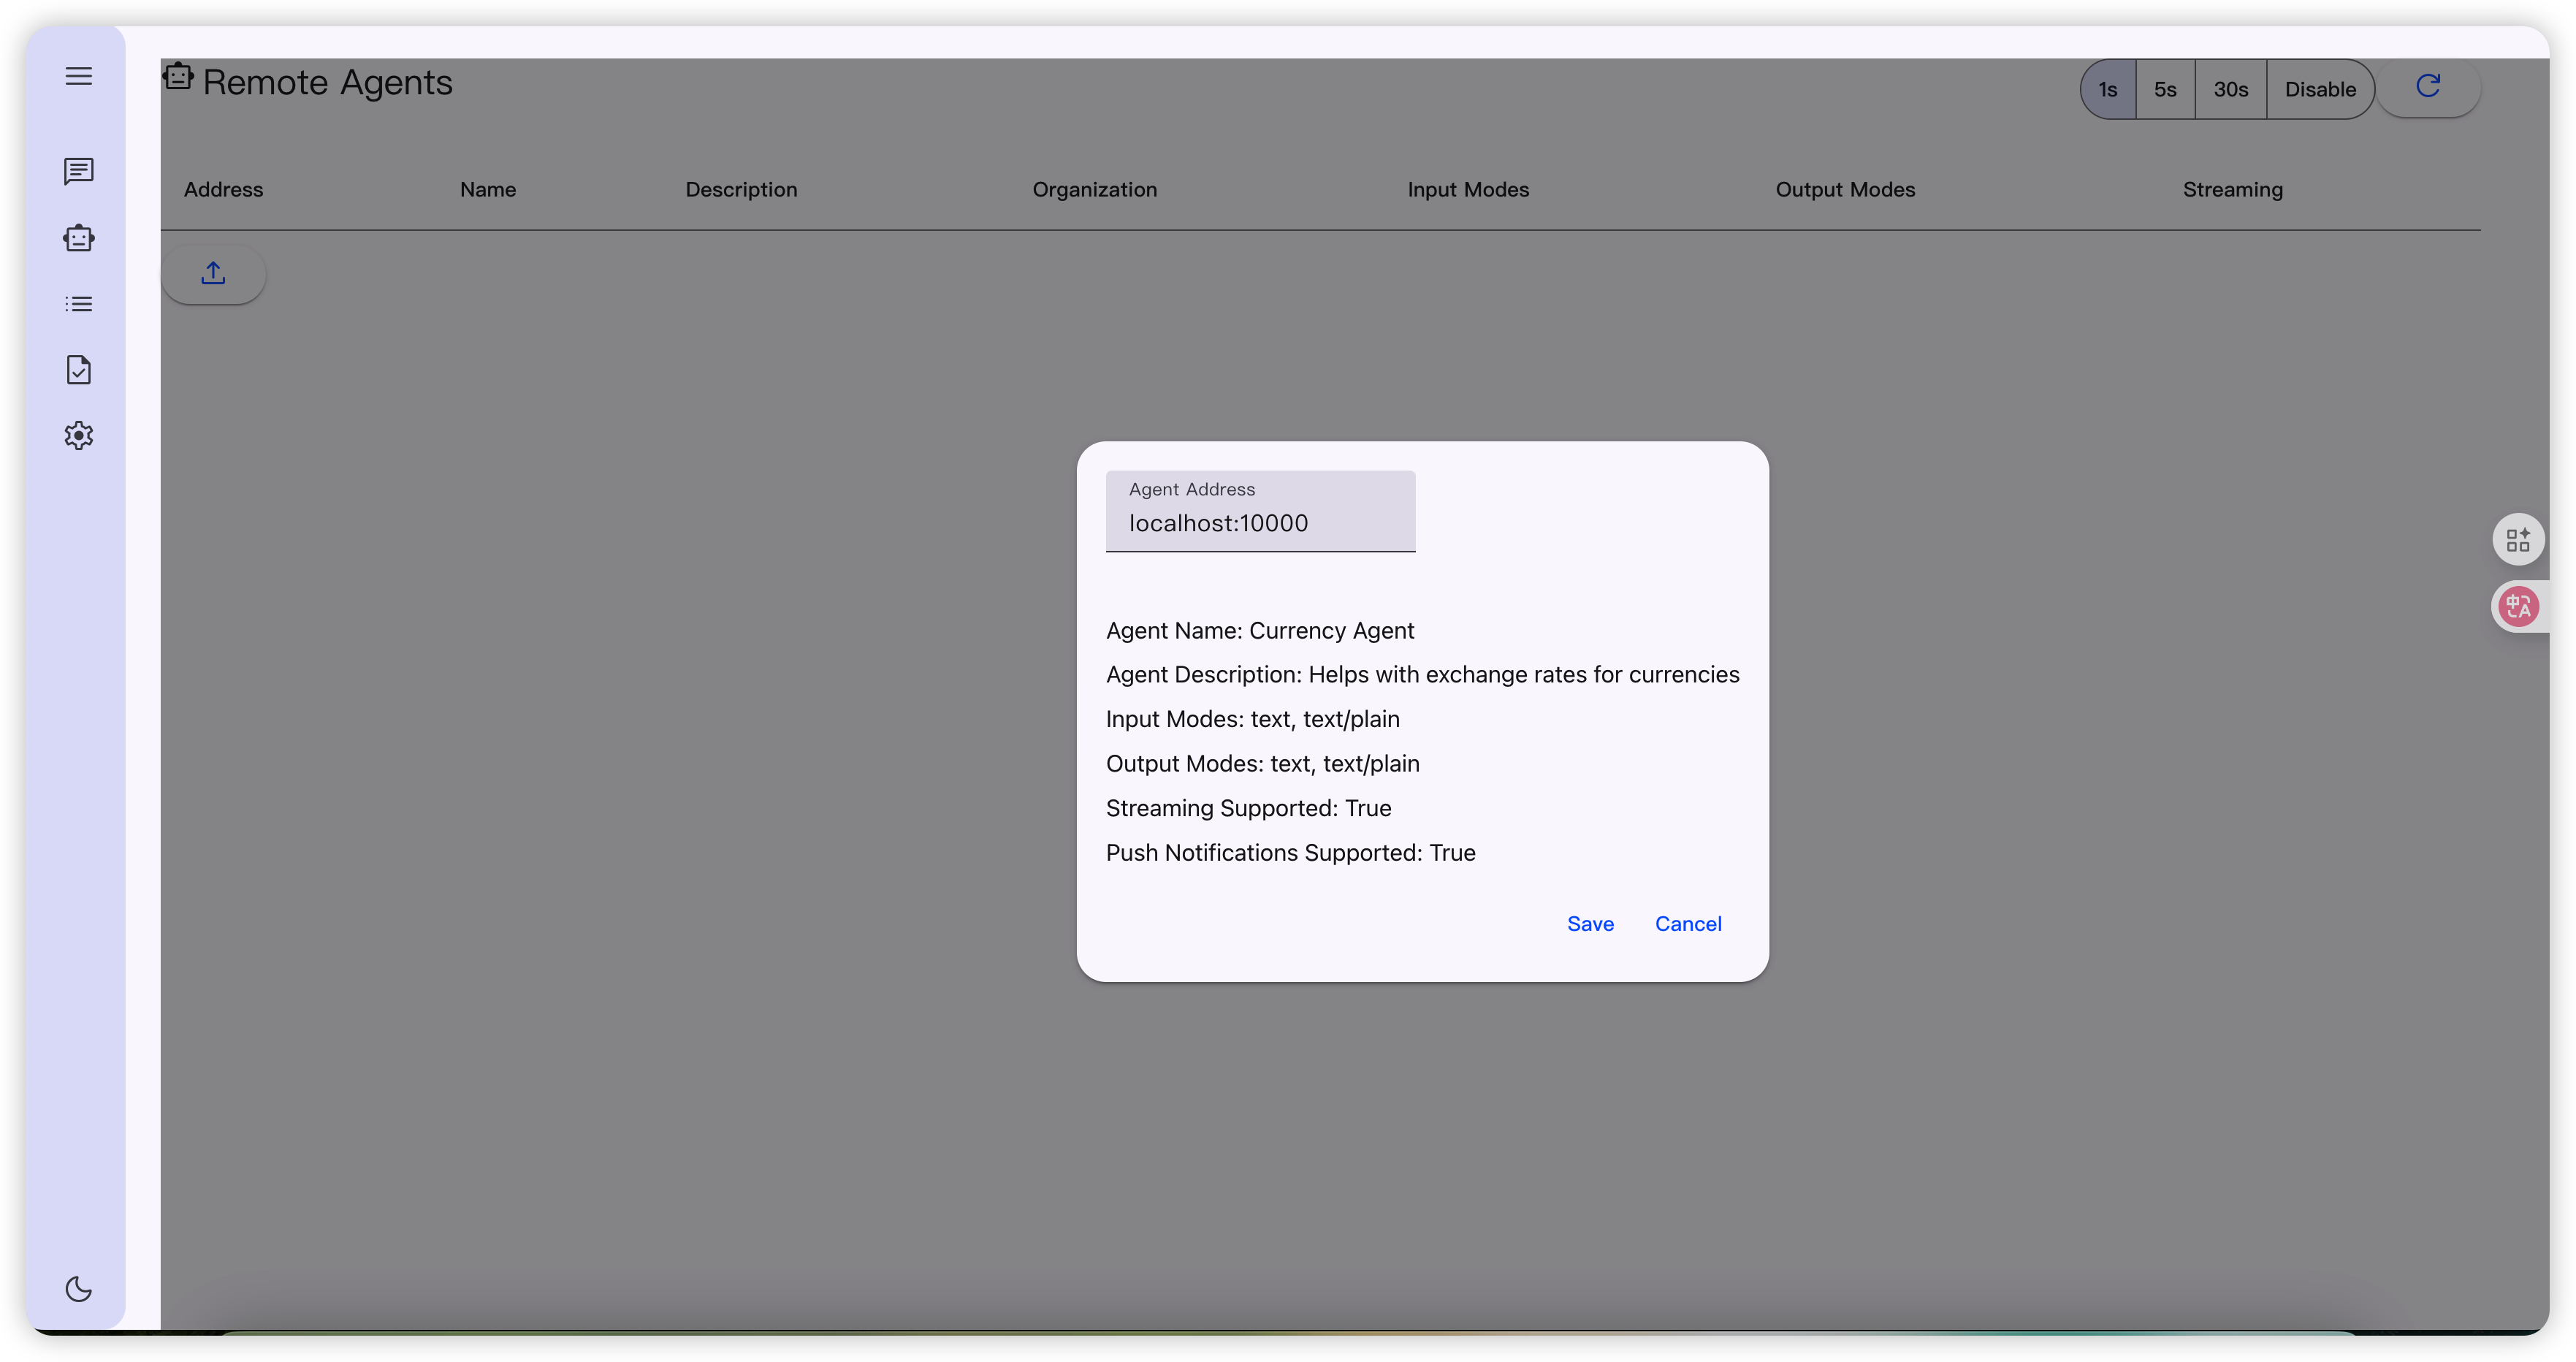Select the 30s refresh interval
Viewport: 2576px width, 1362px height.
pos(2230,90)
